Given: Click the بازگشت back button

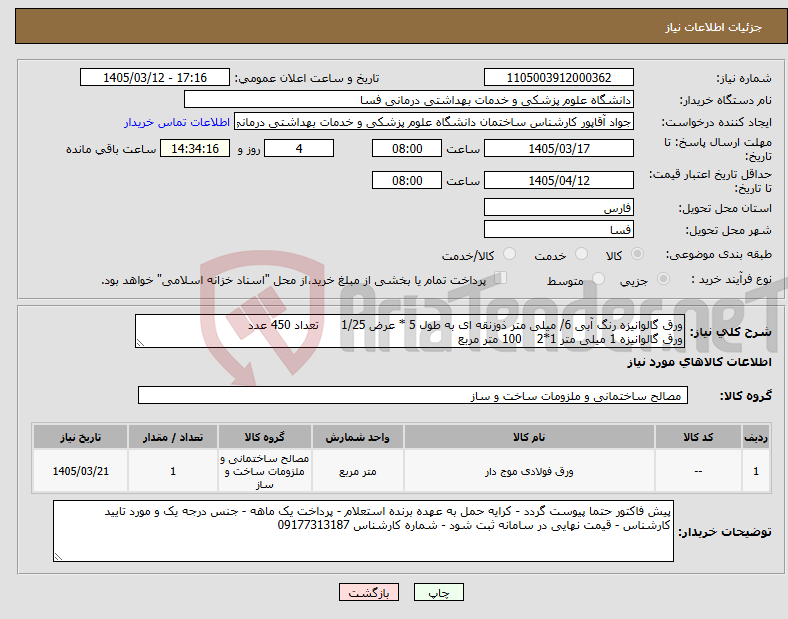Looking at the screenshot, I should pos(369,592).
